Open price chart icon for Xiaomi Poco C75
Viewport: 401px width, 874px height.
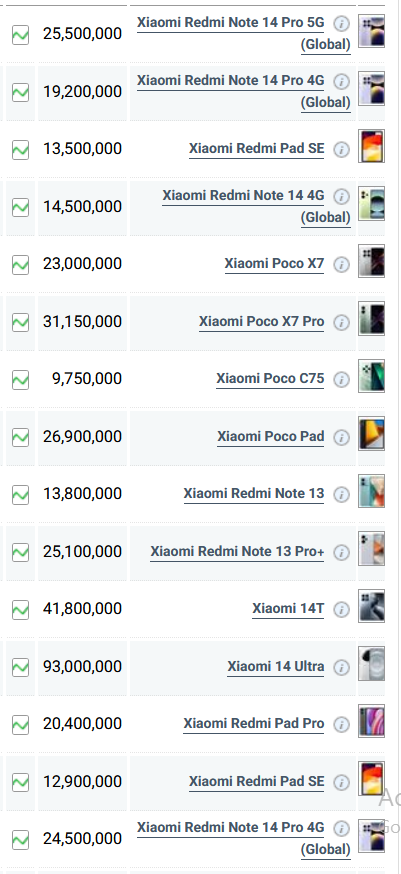(21, 380)
